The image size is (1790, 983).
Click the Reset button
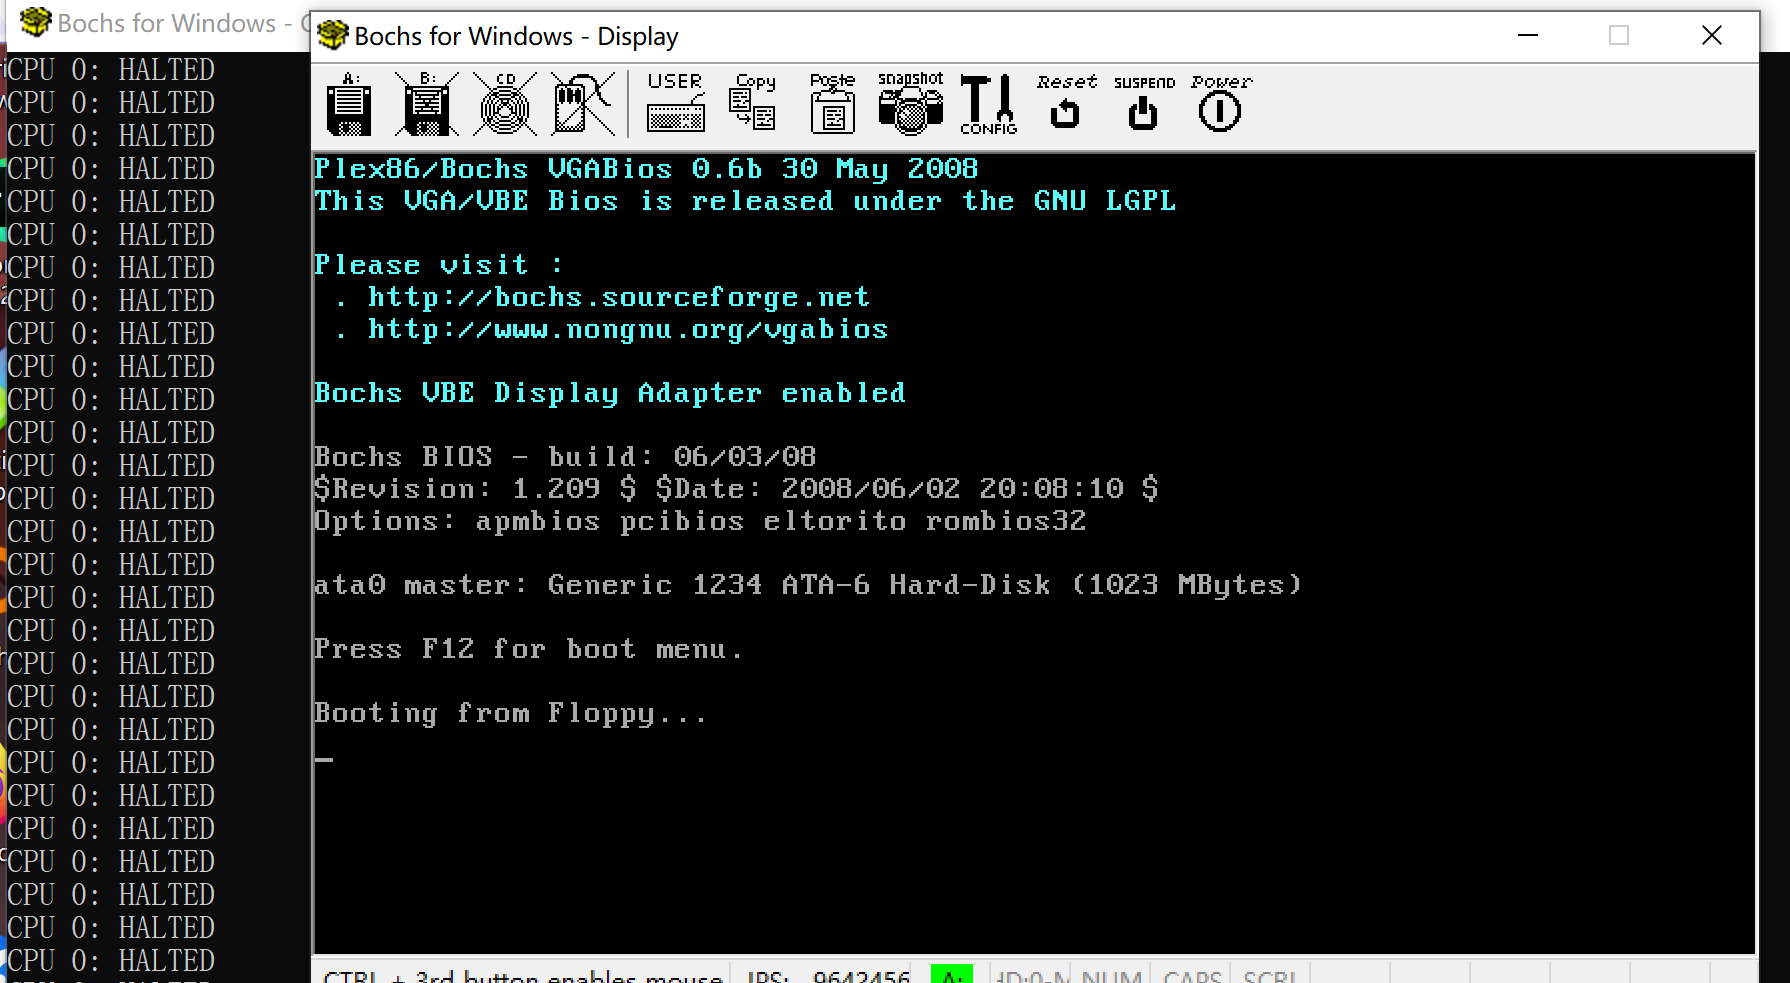(1066, 102)
